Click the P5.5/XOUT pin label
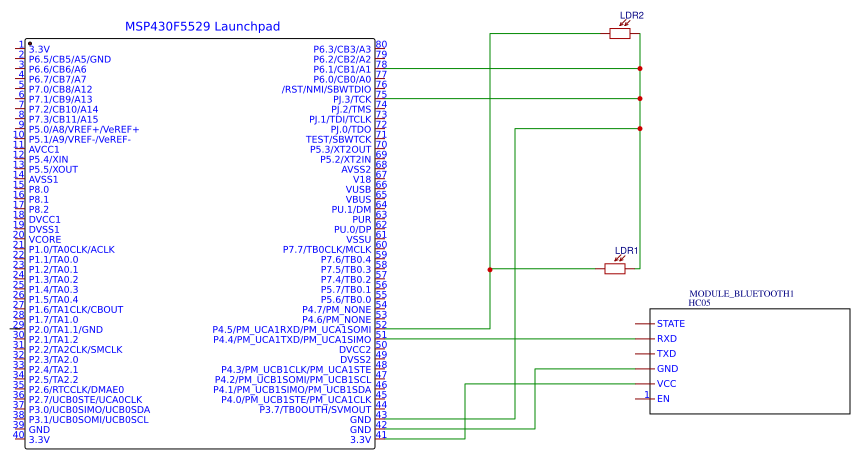Screen dimensions: 860x459 click(53, 169)
